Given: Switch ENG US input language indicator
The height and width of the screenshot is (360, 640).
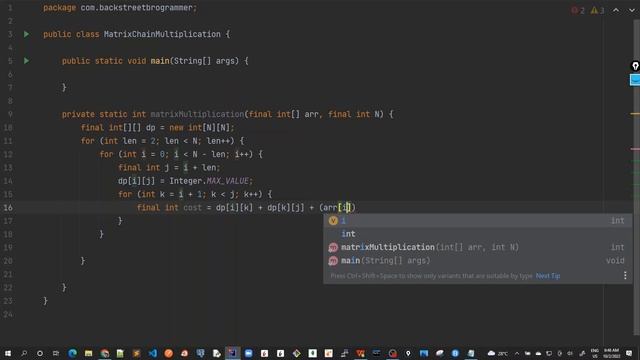Looking at the screenshot, I should 595,353.
